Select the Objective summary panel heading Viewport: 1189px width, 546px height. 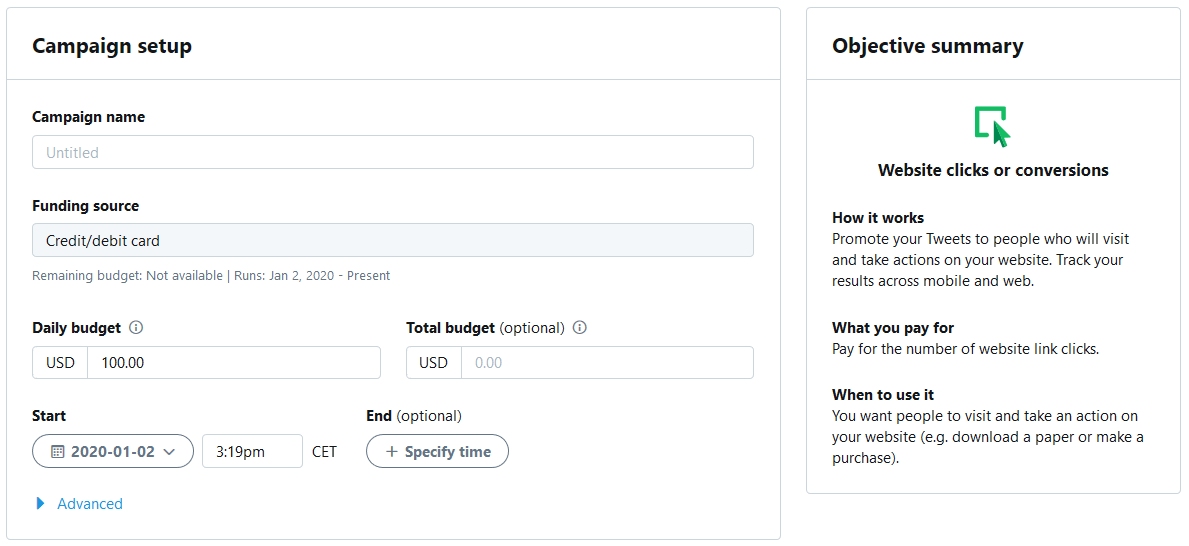pyautogui.click(x=927, y=46)
